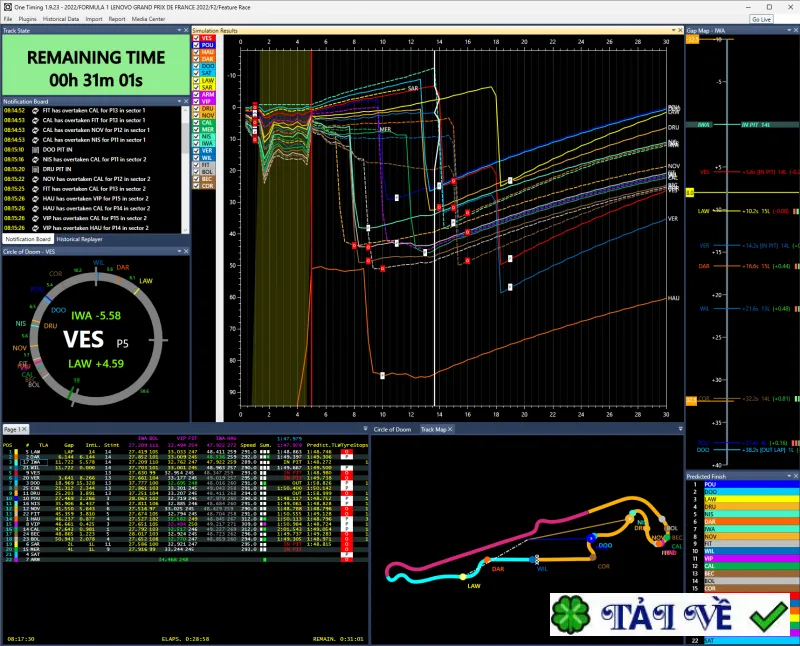Click the orange Gap Map handle near COR
The height and width of the screenshot is (646, 800).
pyautogui.click(x=691, y=400)
